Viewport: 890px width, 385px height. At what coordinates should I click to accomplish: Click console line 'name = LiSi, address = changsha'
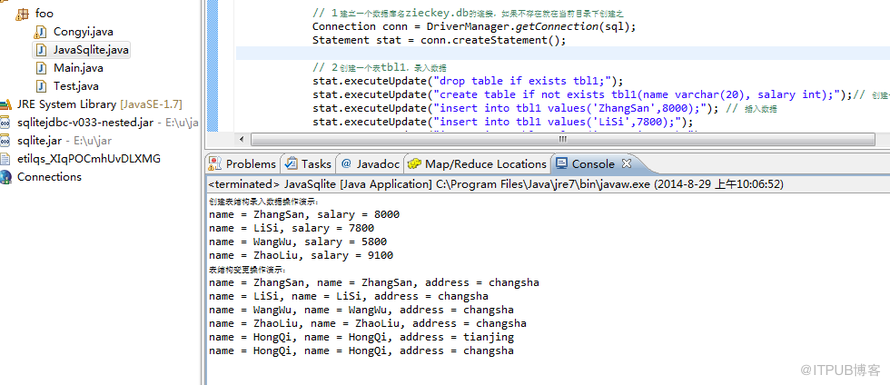(349, 296)
